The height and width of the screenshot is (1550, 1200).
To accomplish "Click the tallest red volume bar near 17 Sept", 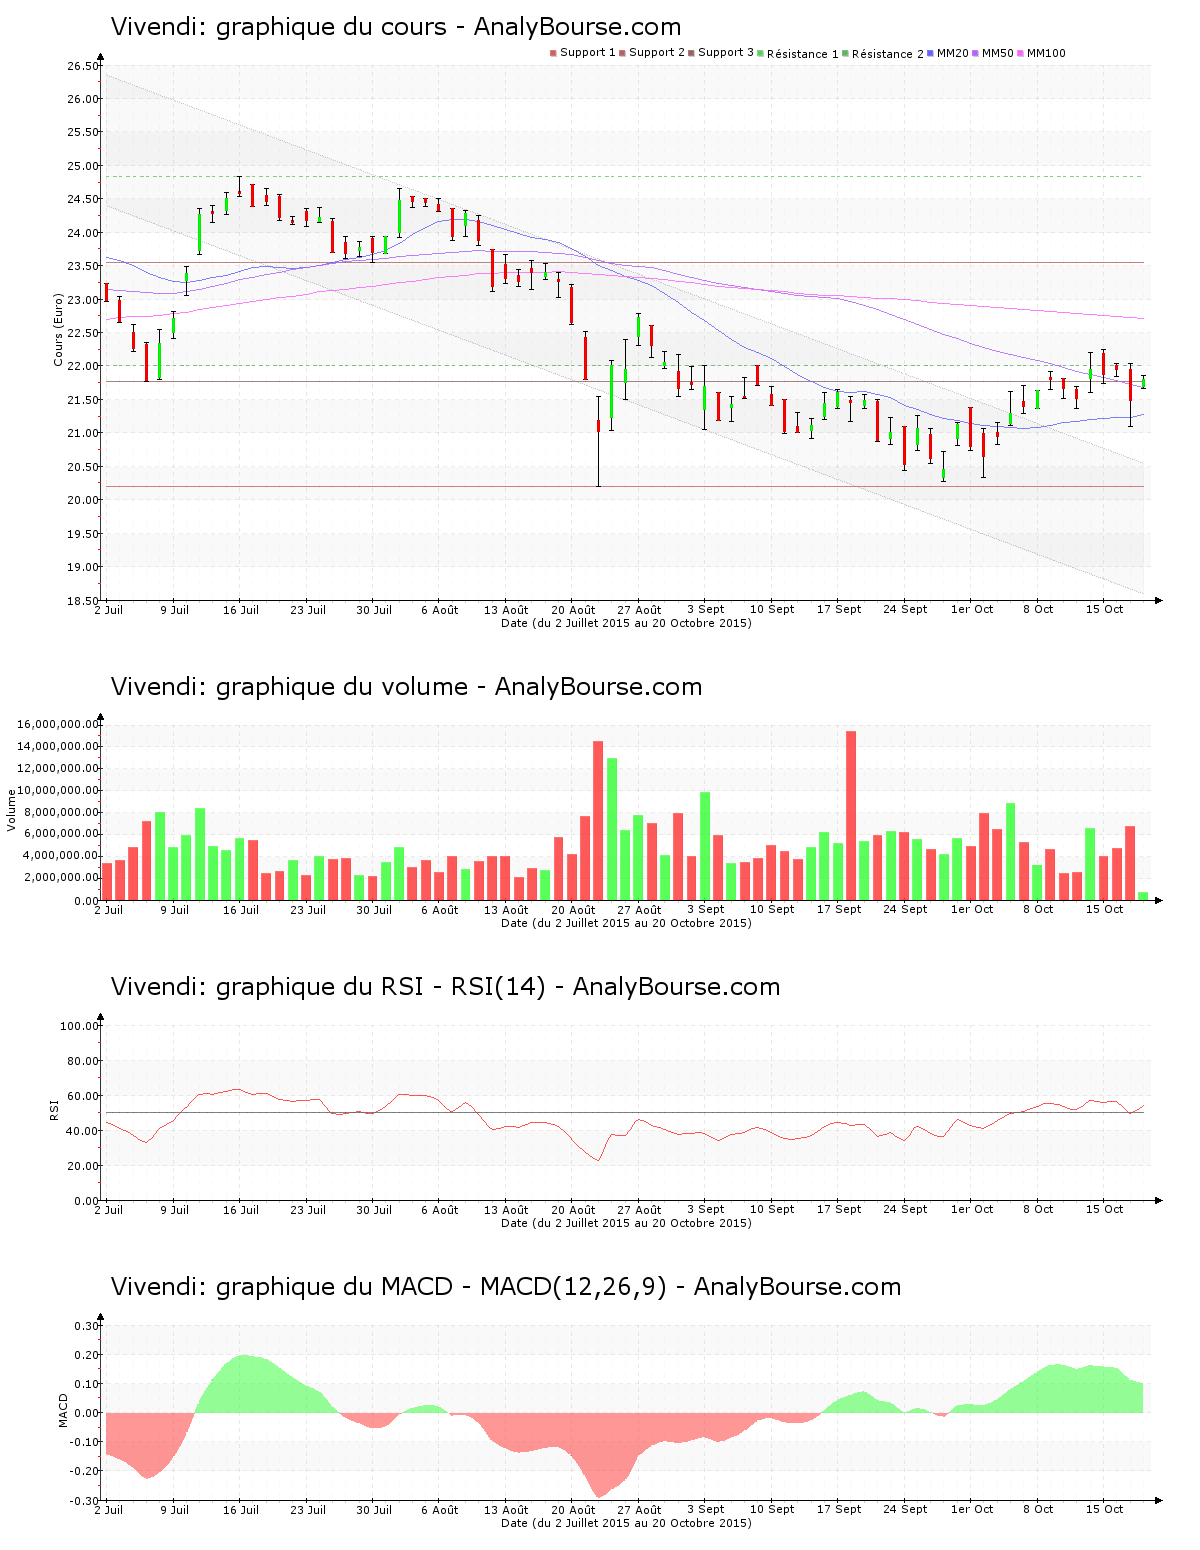I will click(x=851, y=815).
